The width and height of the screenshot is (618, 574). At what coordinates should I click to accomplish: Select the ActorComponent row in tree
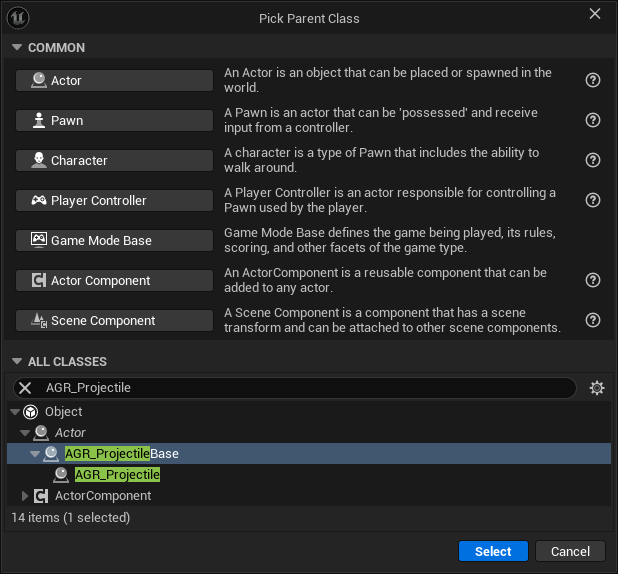click(309, 496)
